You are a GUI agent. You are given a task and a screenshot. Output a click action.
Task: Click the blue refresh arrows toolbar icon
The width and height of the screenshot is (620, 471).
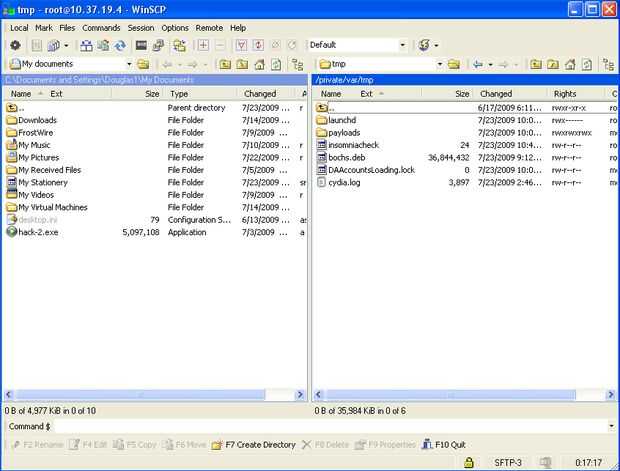click(120, 45)
